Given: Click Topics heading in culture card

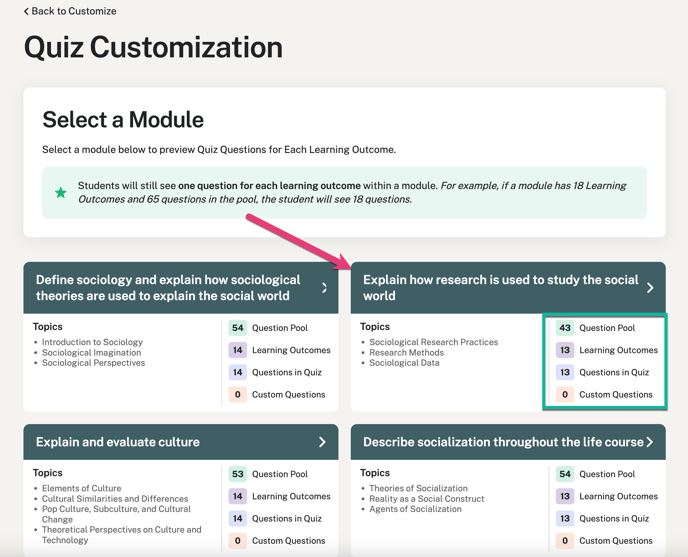Looking at the screenshot, I should (47, 473).
